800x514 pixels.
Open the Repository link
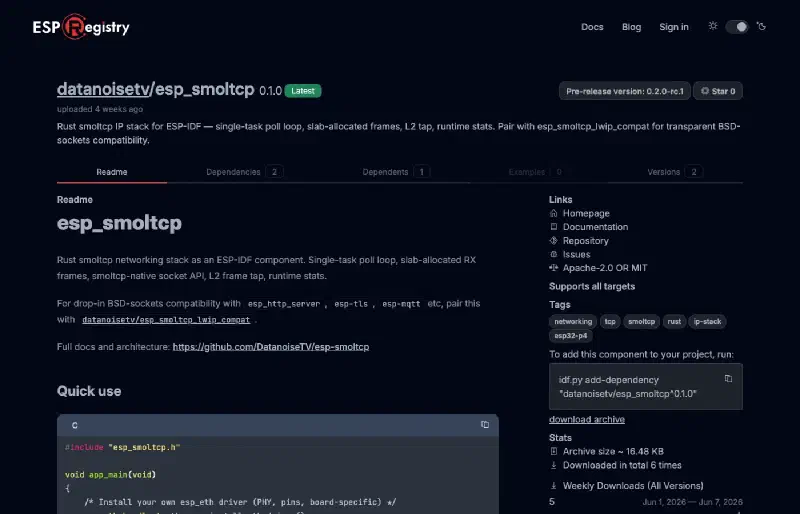point(585,240)
